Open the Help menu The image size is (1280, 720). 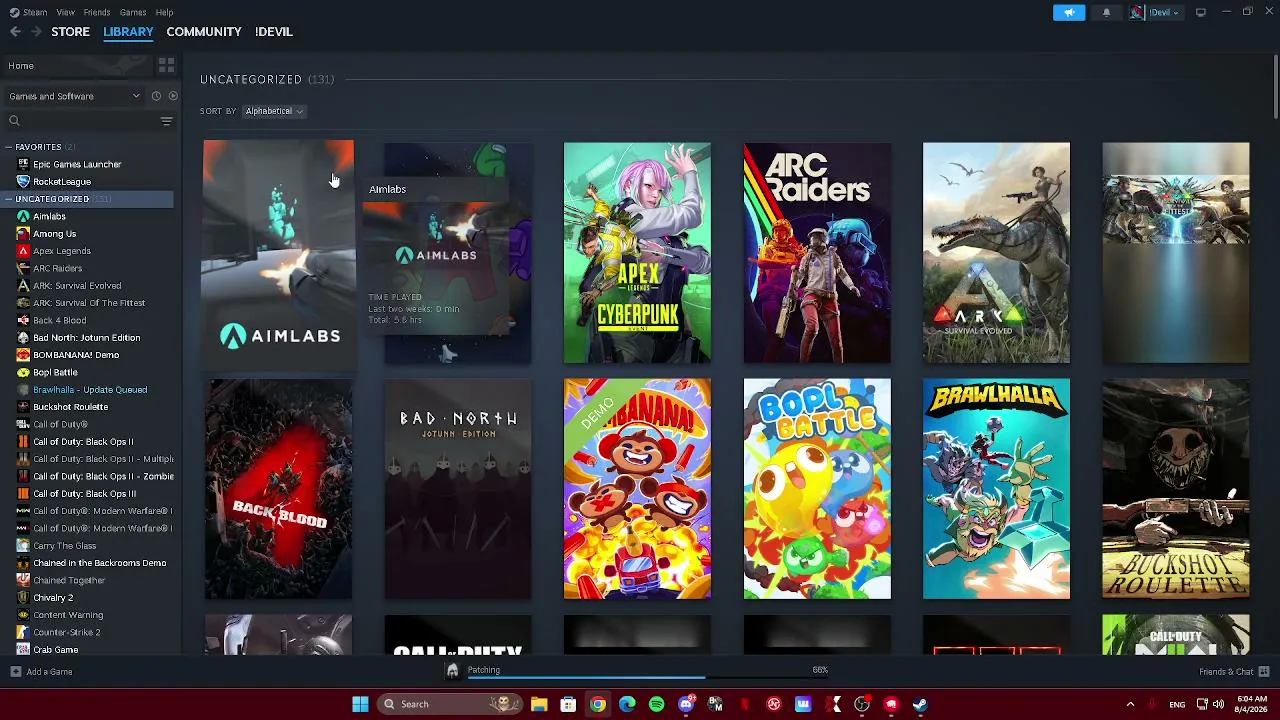click(165, 12)
